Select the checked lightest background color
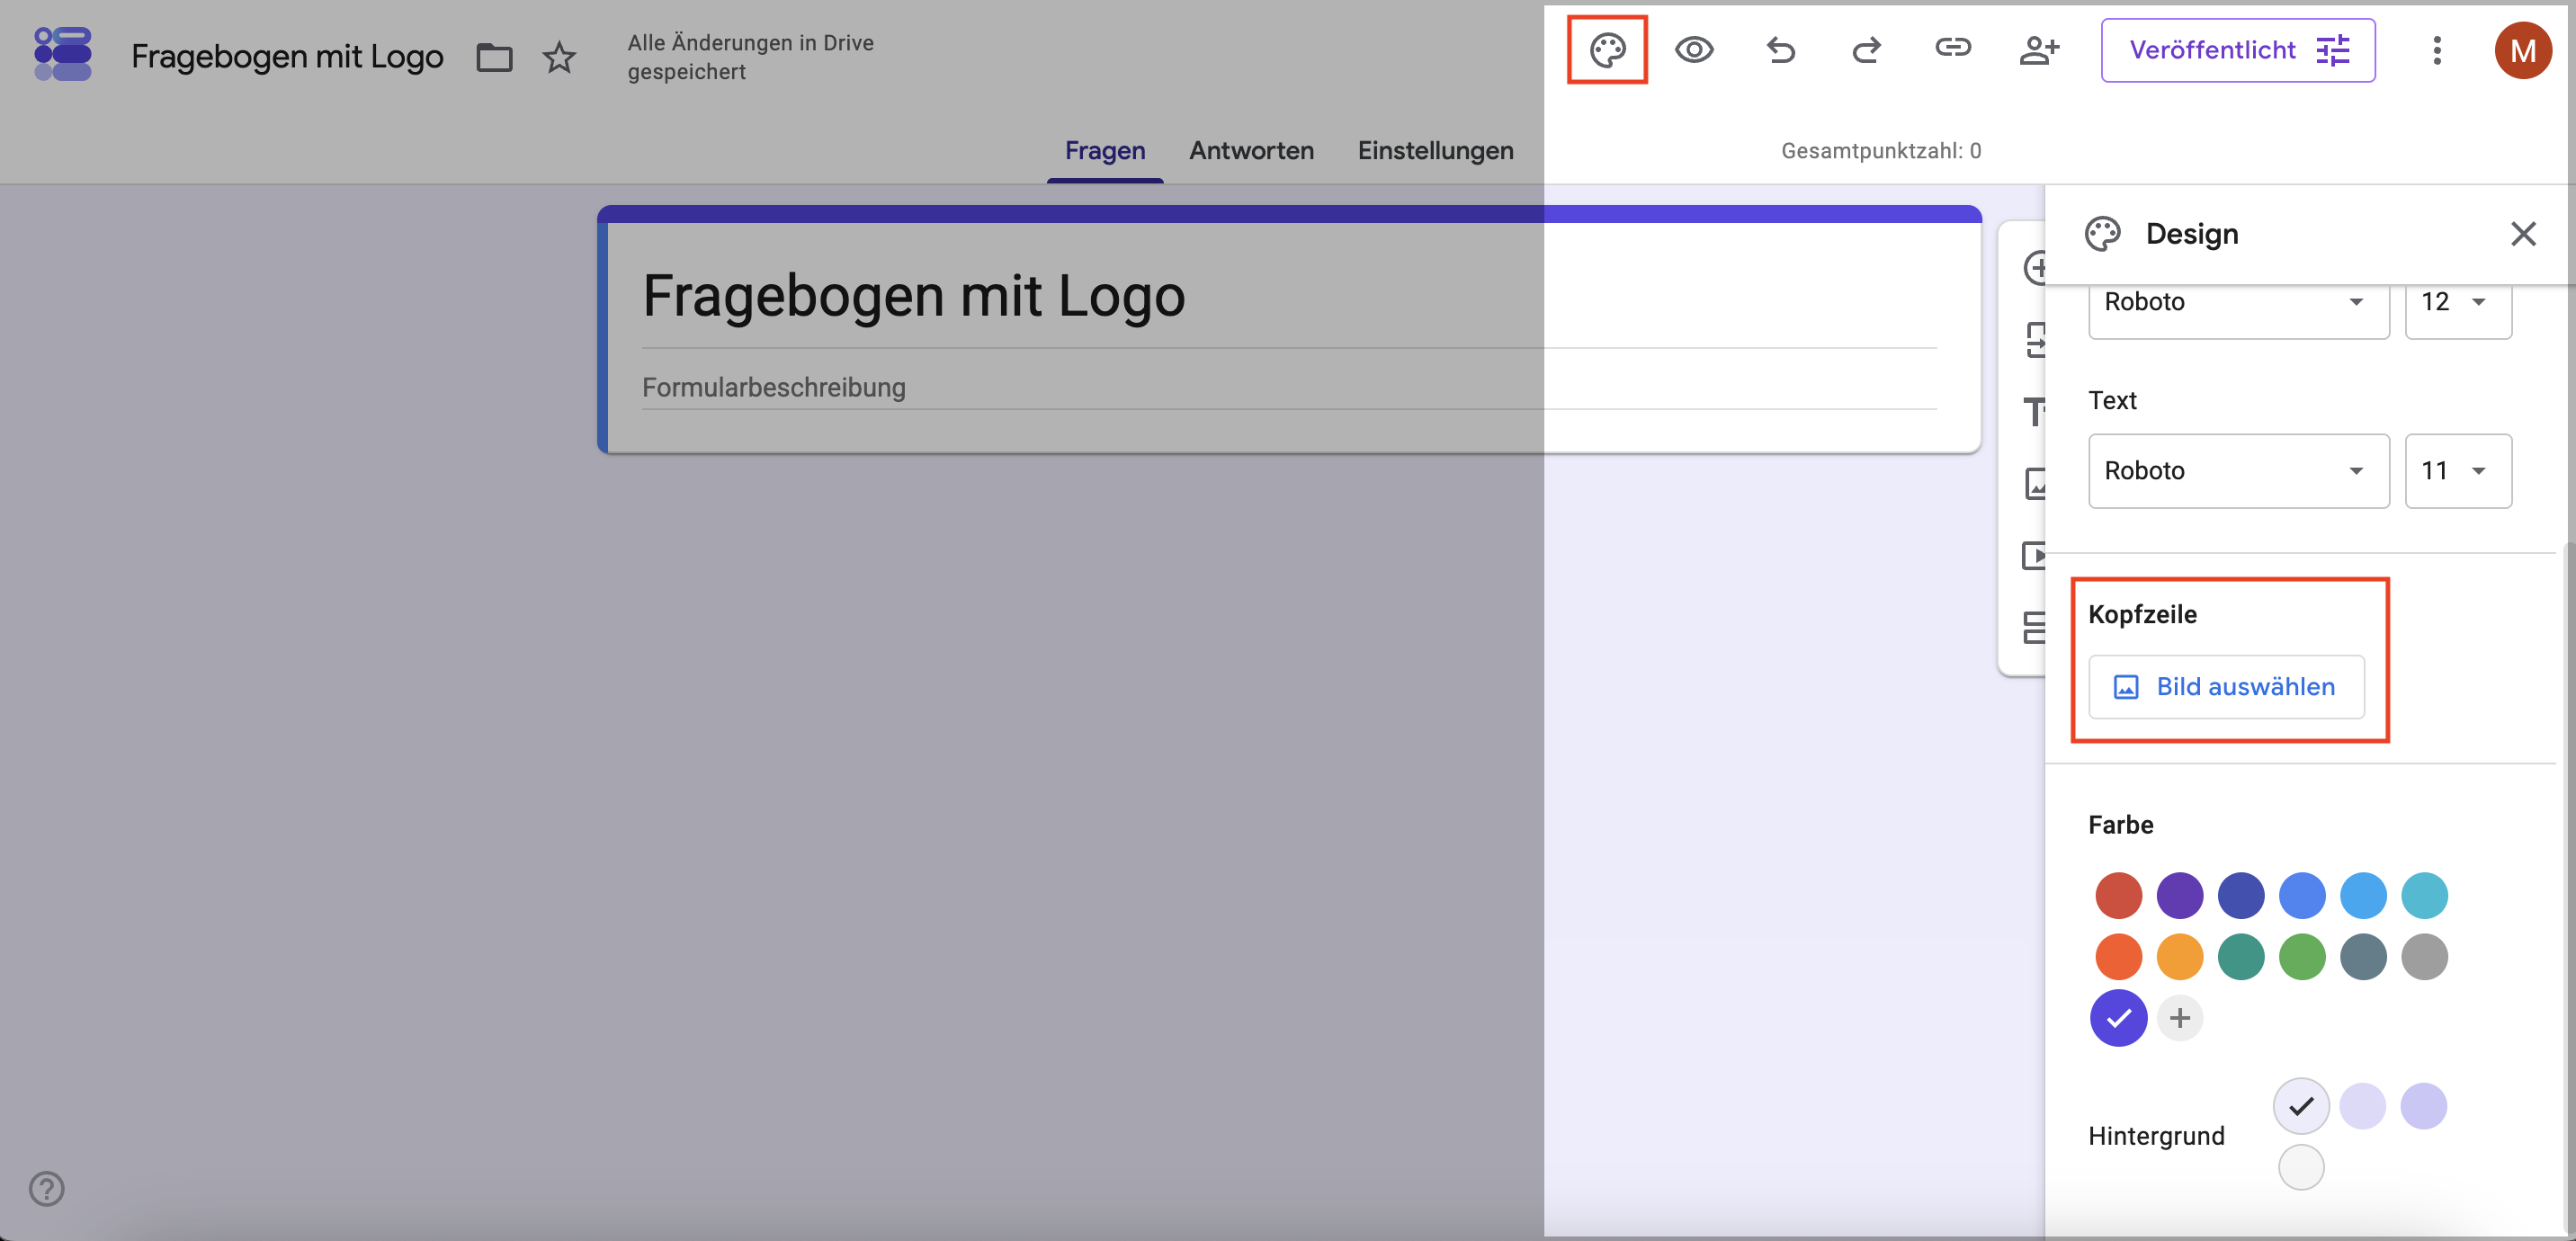Viewport: 2576px width, 1241px height. click(x=2301, y=1106)
